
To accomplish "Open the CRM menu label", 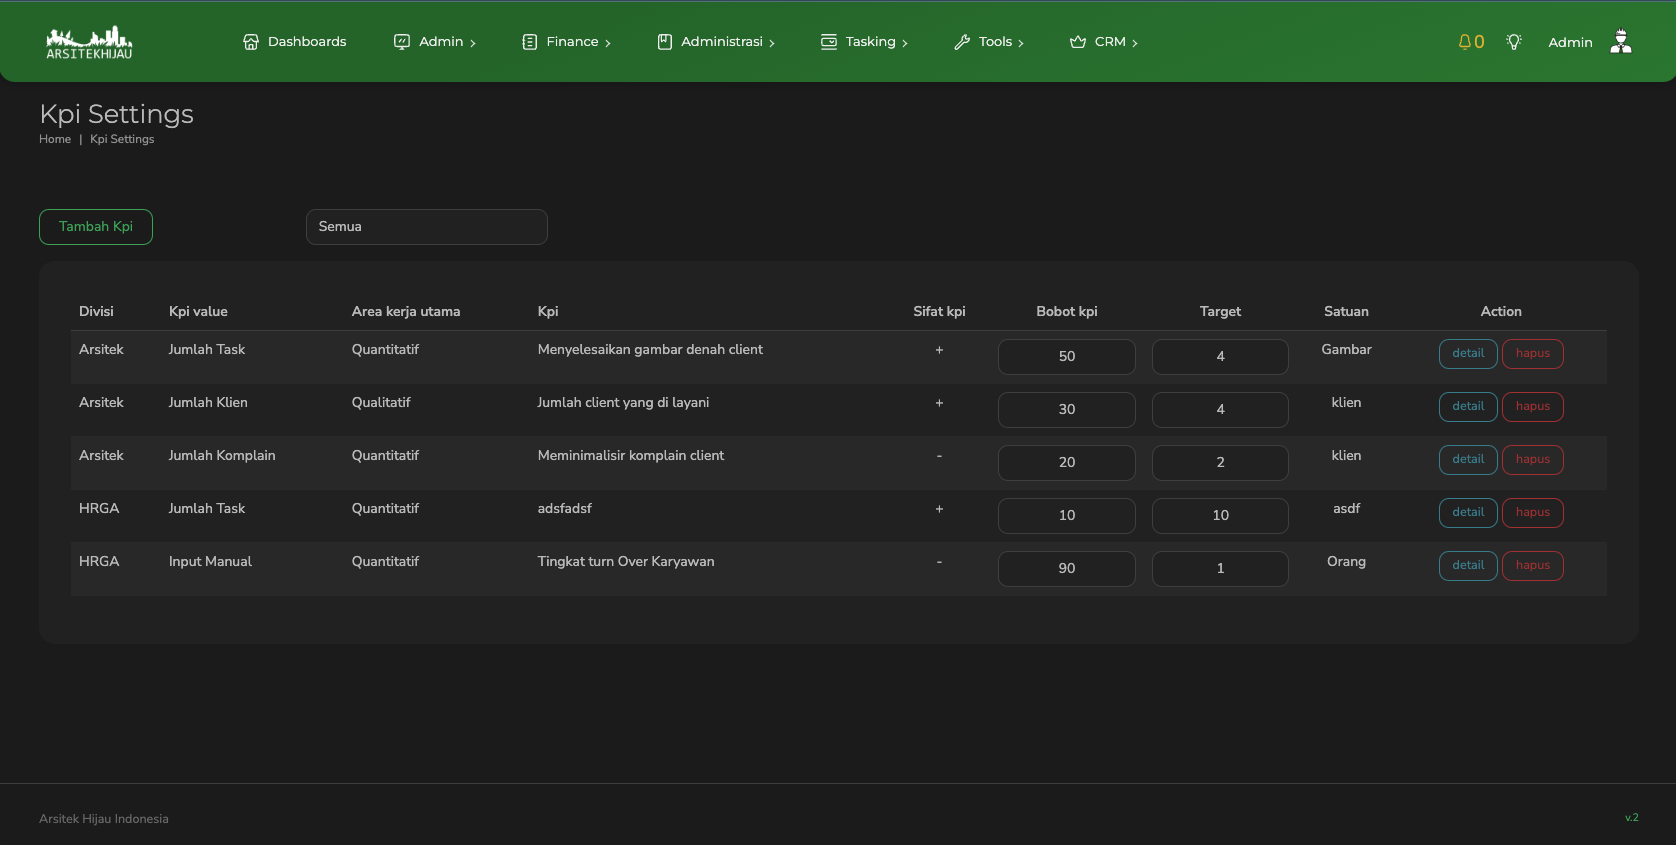I will tap(1110, 42).
